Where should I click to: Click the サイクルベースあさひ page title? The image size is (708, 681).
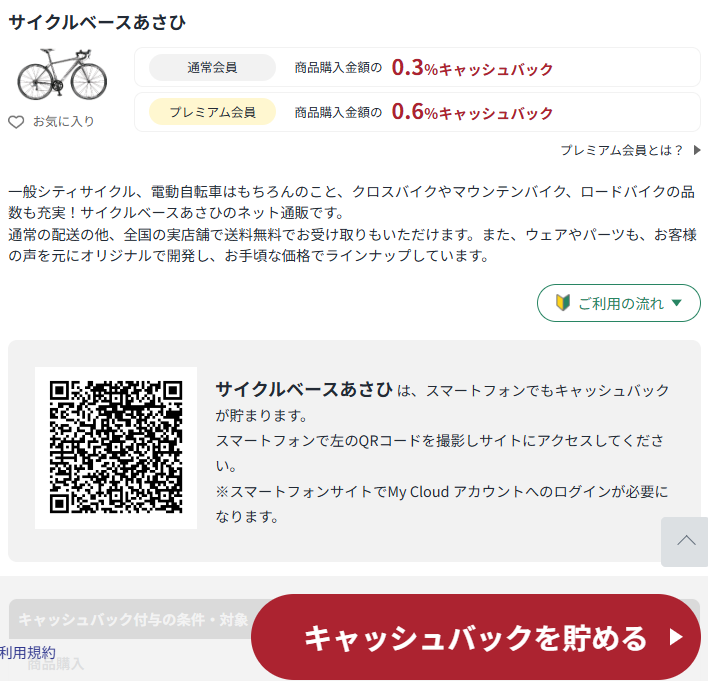[x=97, y=22]
